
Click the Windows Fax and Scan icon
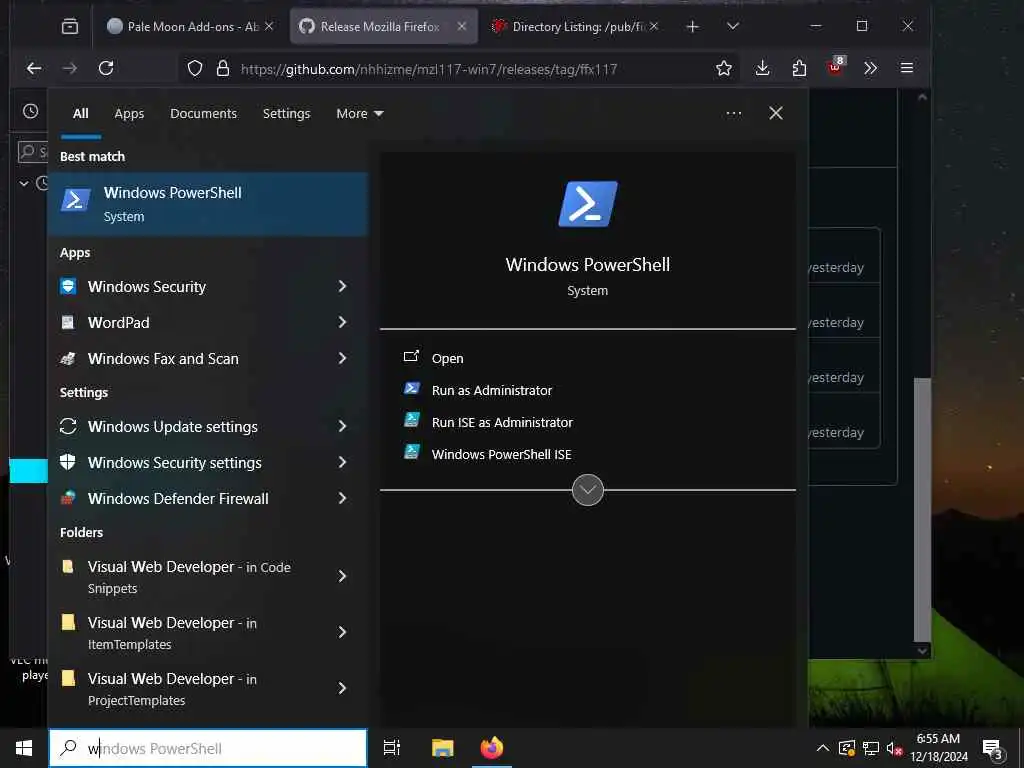coord(68,358)
